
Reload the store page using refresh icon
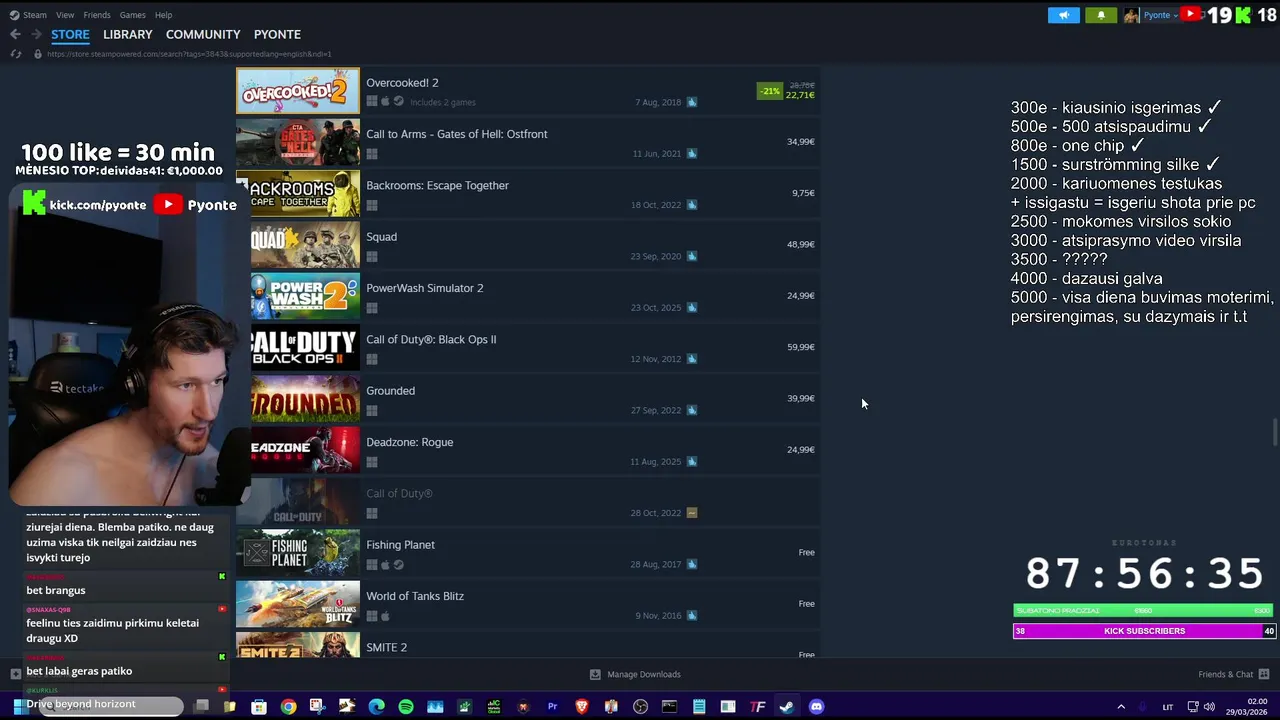tap(15, 54)
